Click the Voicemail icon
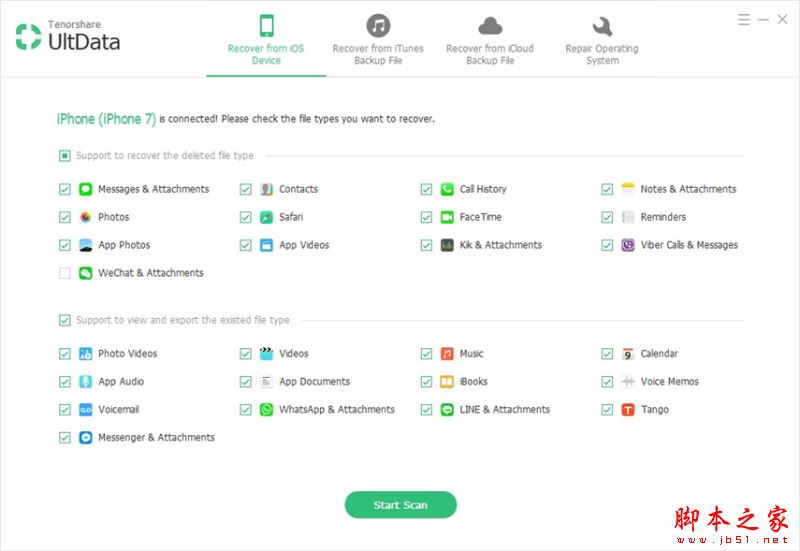The height and width of the screenshot is (551, 800). tap(85, 410)
